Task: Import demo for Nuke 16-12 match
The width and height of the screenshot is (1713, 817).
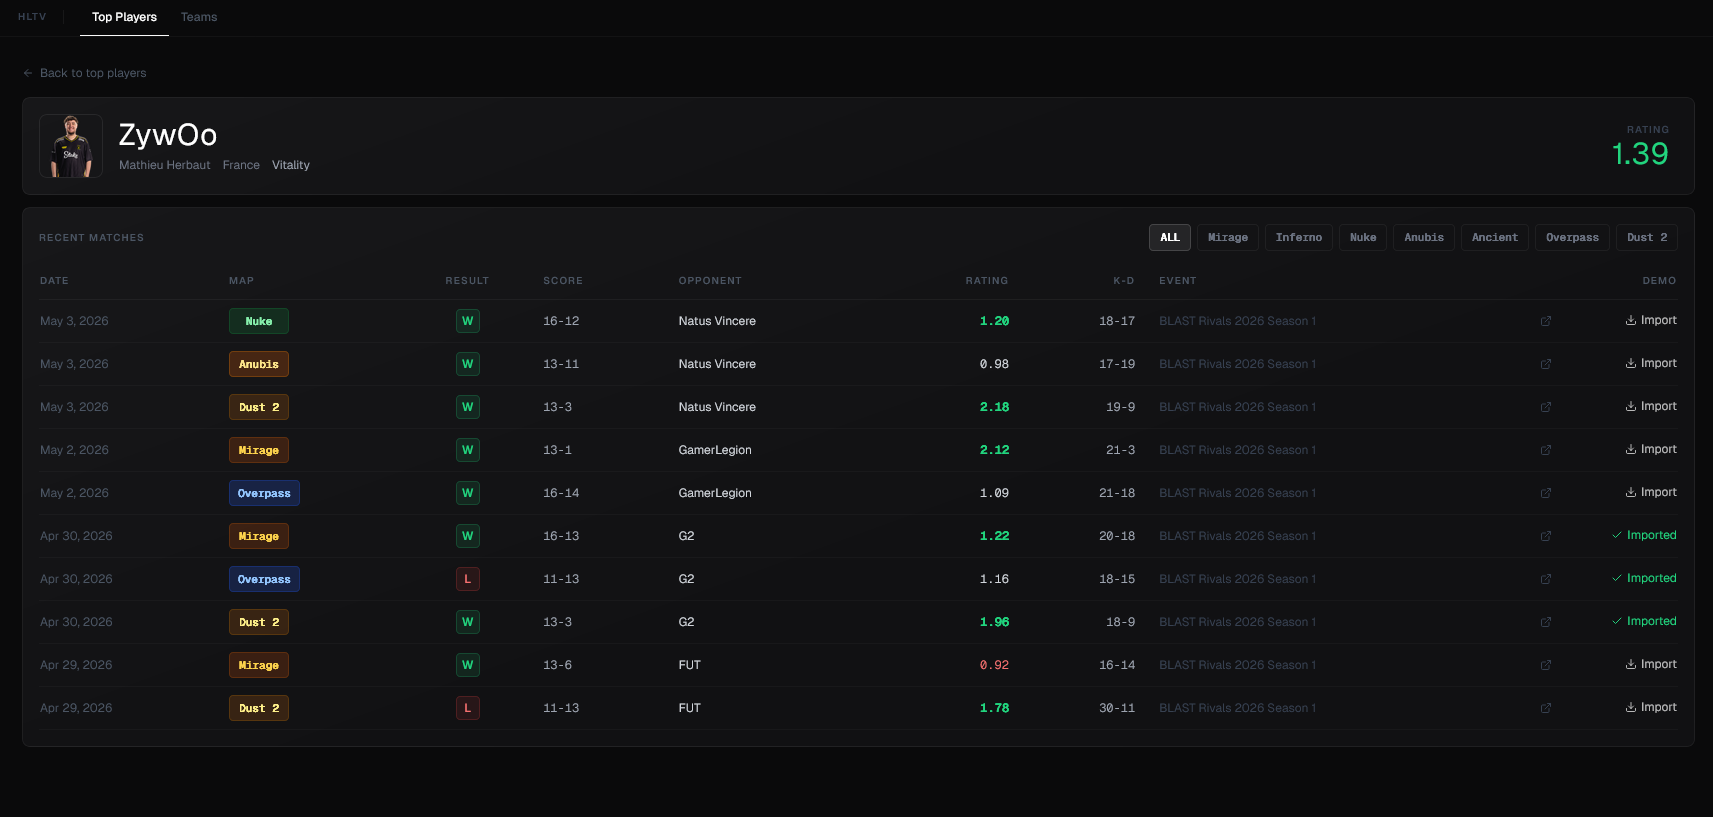Action: (x=1651, y=320)
